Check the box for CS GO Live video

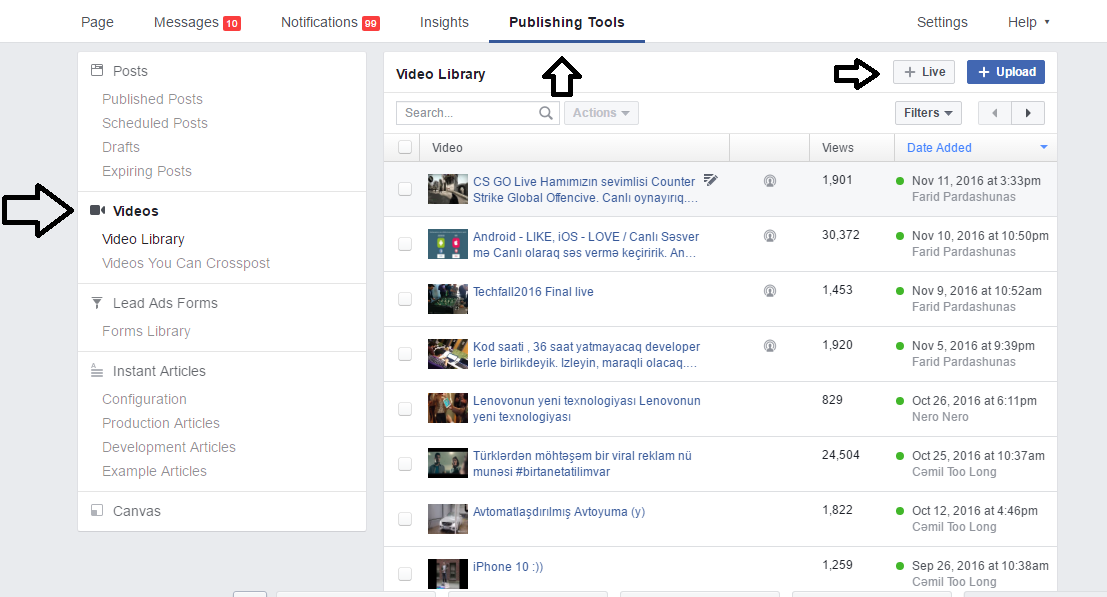(x=405, y=189)
